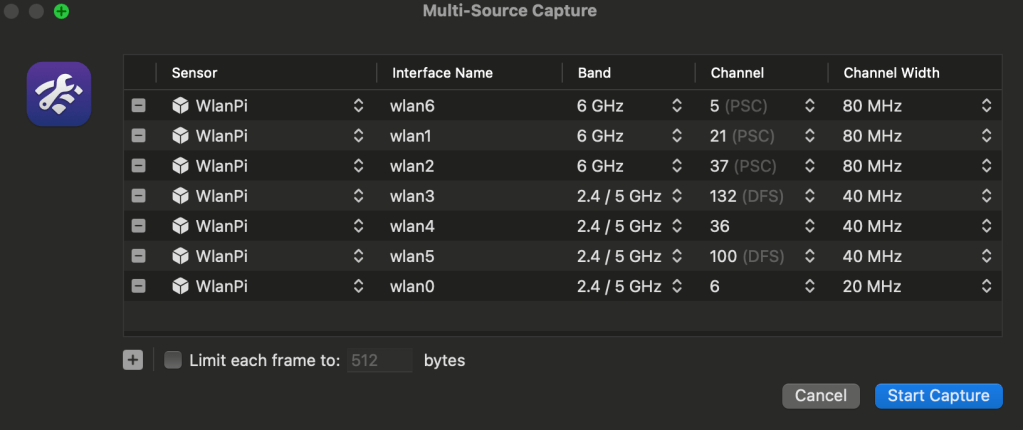Click the Channel column header

737,73
